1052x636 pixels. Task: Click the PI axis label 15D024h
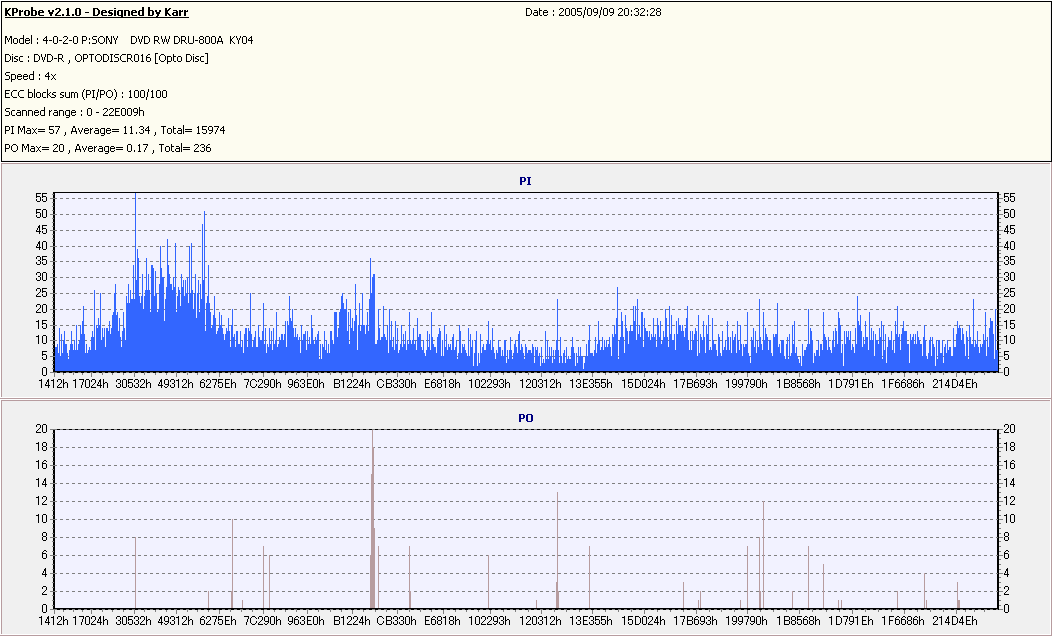click(643, 384)
